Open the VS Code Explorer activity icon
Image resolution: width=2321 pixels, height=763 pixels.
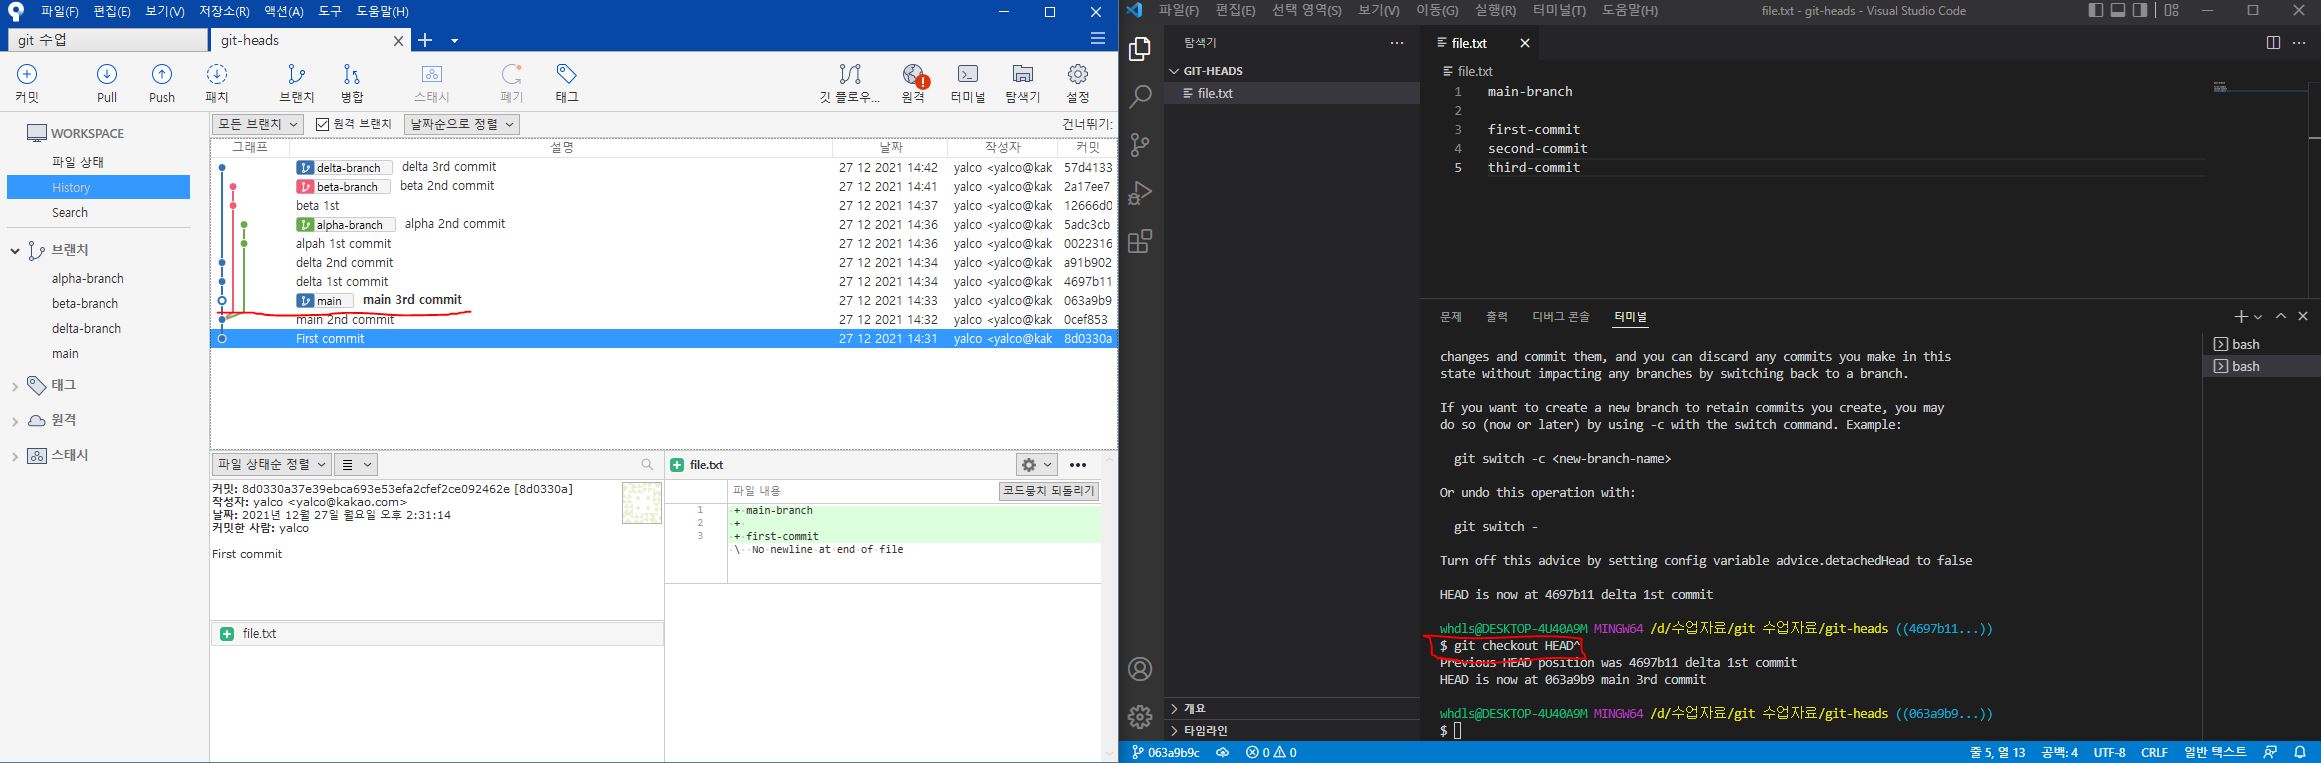[1140, 49]
